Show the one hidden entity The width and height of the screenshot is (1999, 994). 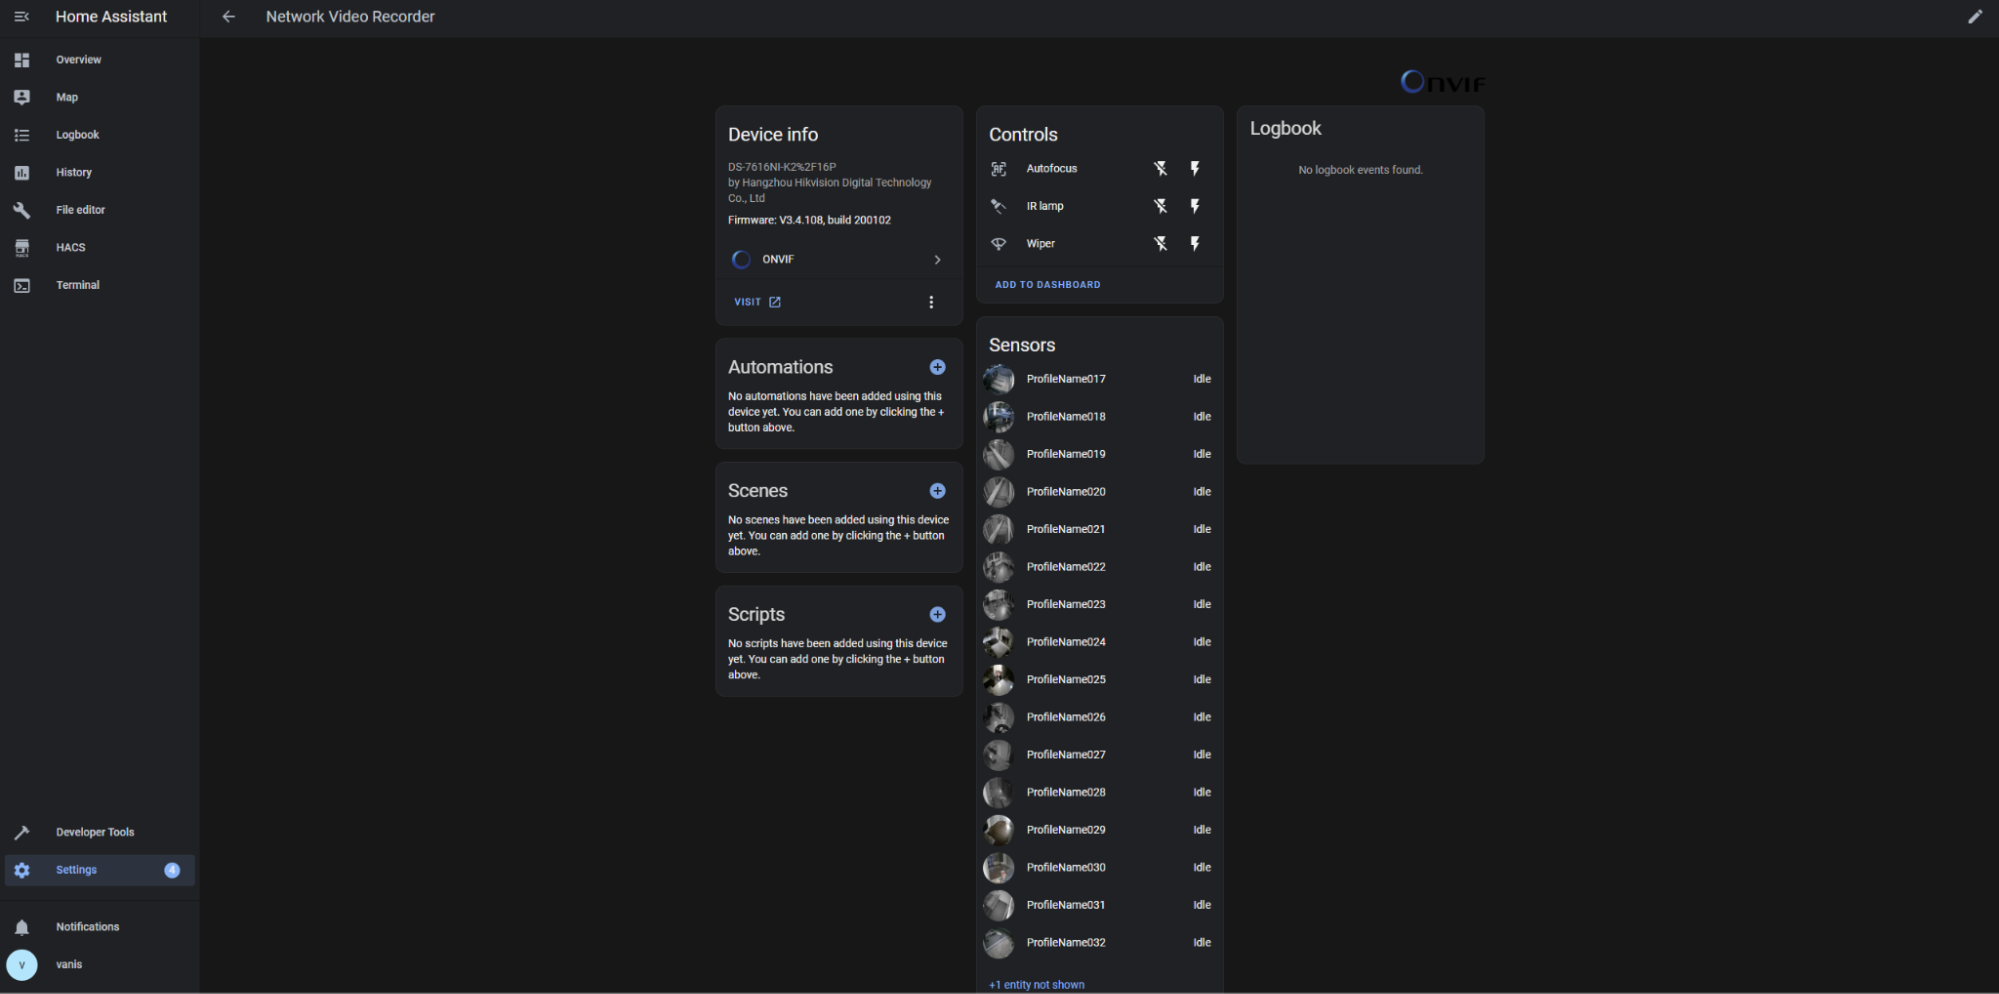pos(1036,985)
